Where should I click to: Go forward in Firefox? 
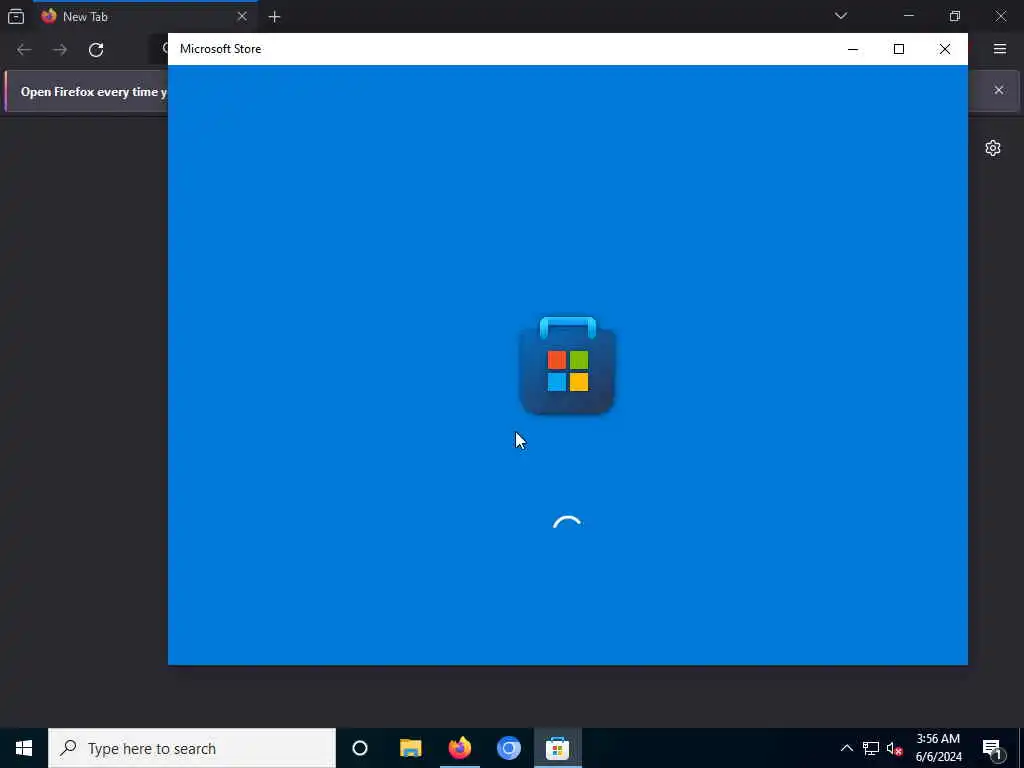point(60,50)
